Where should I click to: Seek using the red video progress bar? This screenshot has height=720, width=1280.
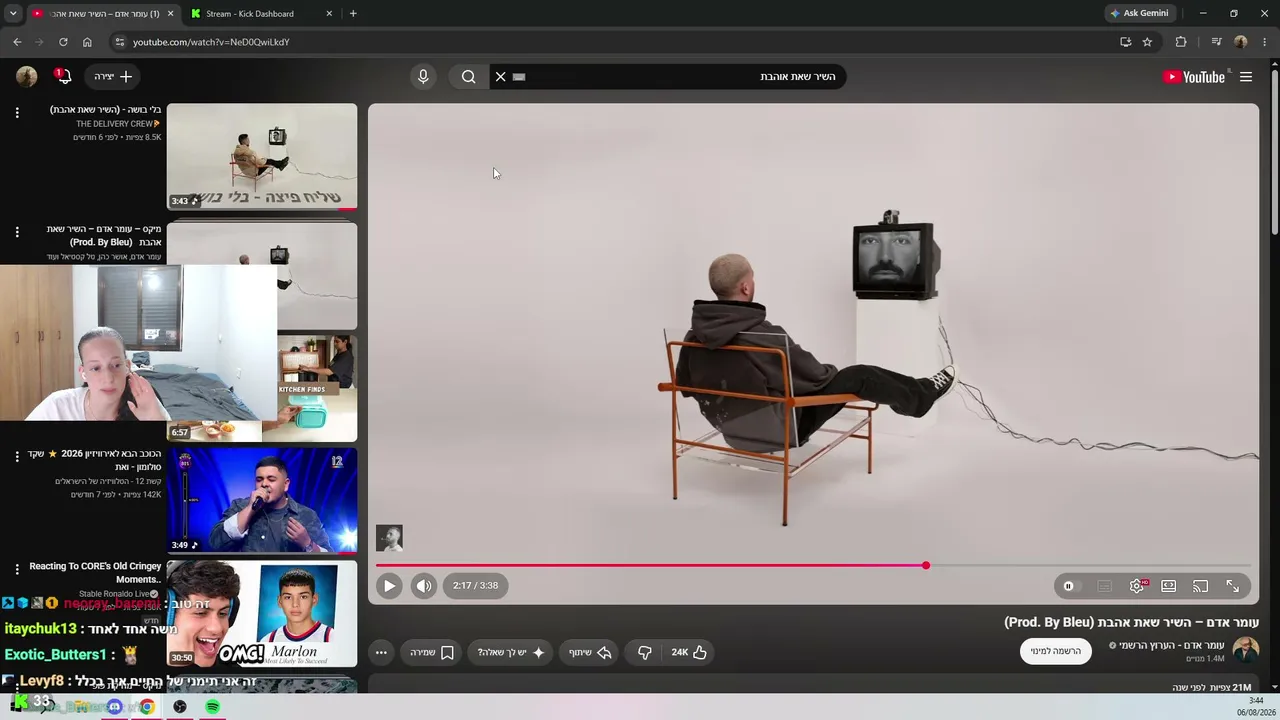pyautogui.click(x=813, y=566)
